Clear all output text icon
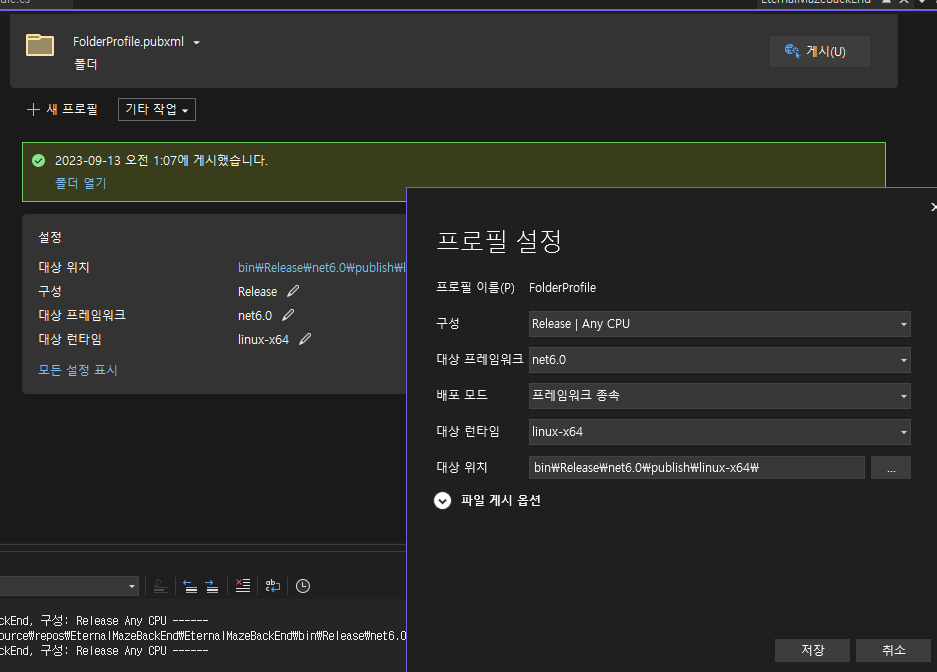The width and height of the screenshot is (937, 672). tap(243, 586)
